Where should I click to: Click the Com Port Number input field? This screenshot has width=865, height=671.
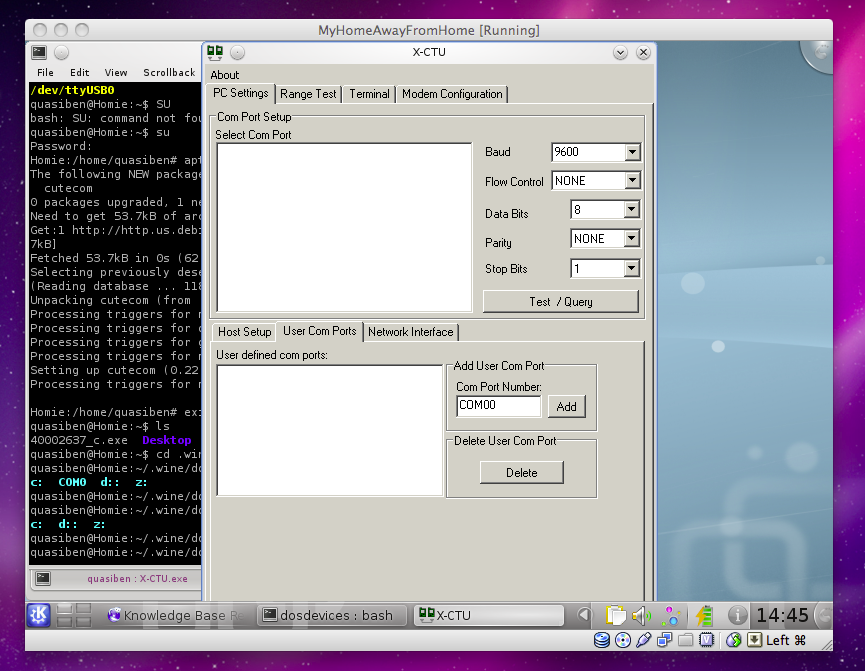(499, 406)
